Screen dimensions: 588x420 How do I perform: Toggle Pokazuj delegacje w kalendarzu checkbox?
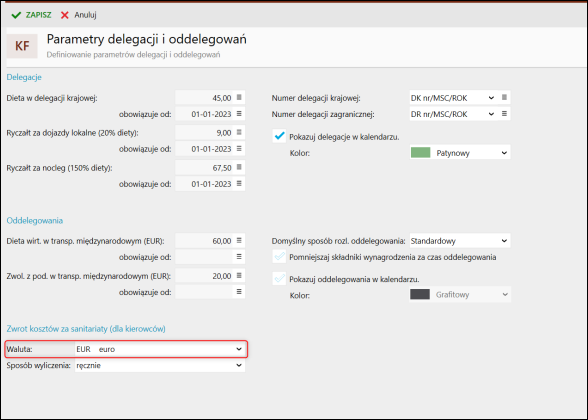[279, 136]
